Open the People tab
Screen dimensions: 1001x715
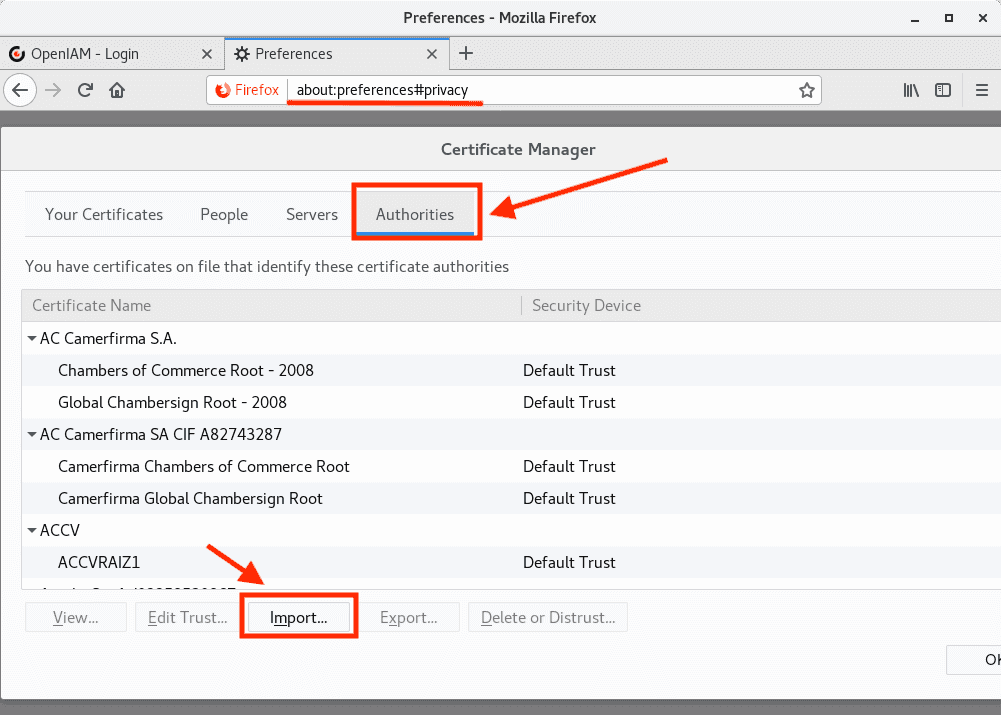pyautogui.click(x=224, y=214)
